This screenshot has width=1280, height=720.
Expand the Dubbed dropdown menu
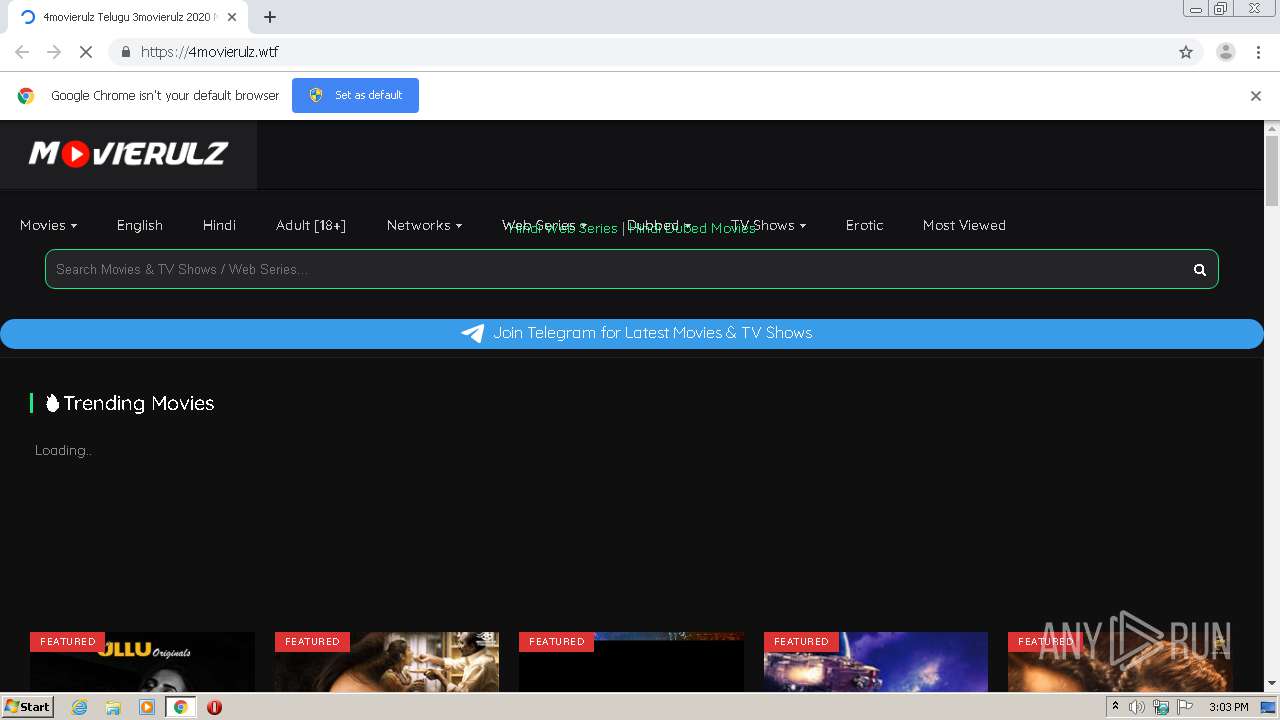pos(658,225)
